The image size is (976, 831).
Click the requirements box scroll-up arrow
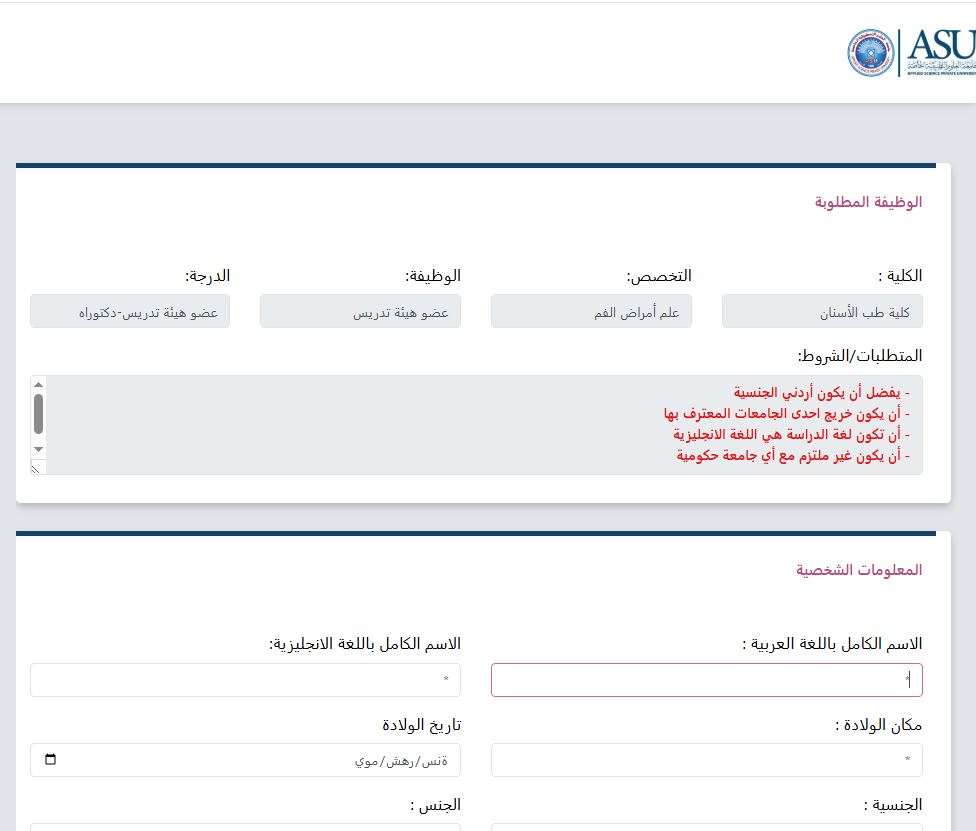tap(38, 384)
